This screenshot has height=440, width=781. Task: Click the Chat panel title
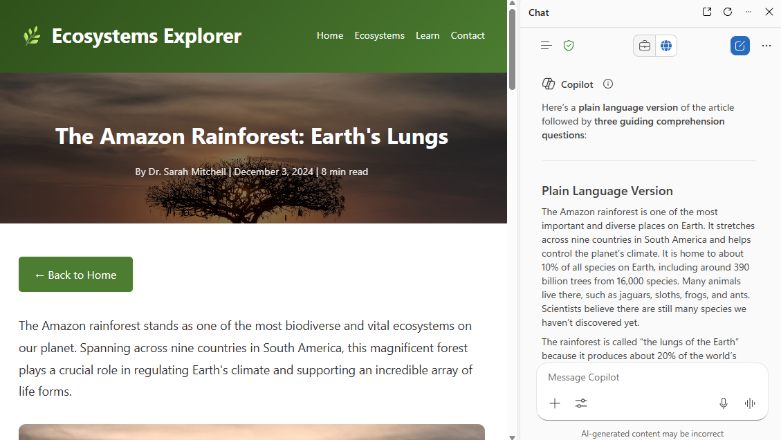coord(538,12)
